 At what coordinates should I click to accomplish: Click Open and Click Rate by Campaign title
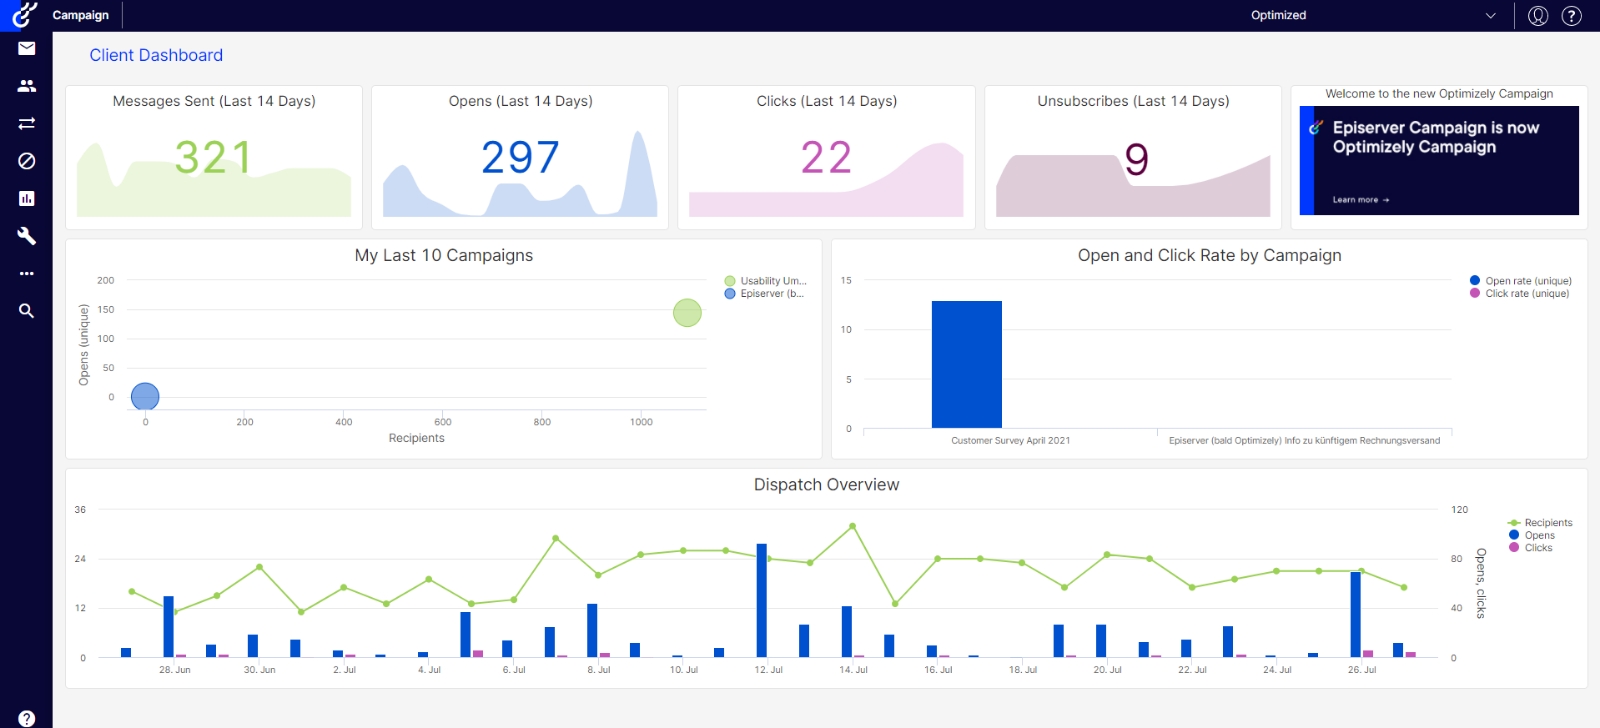coord(1210,255)
